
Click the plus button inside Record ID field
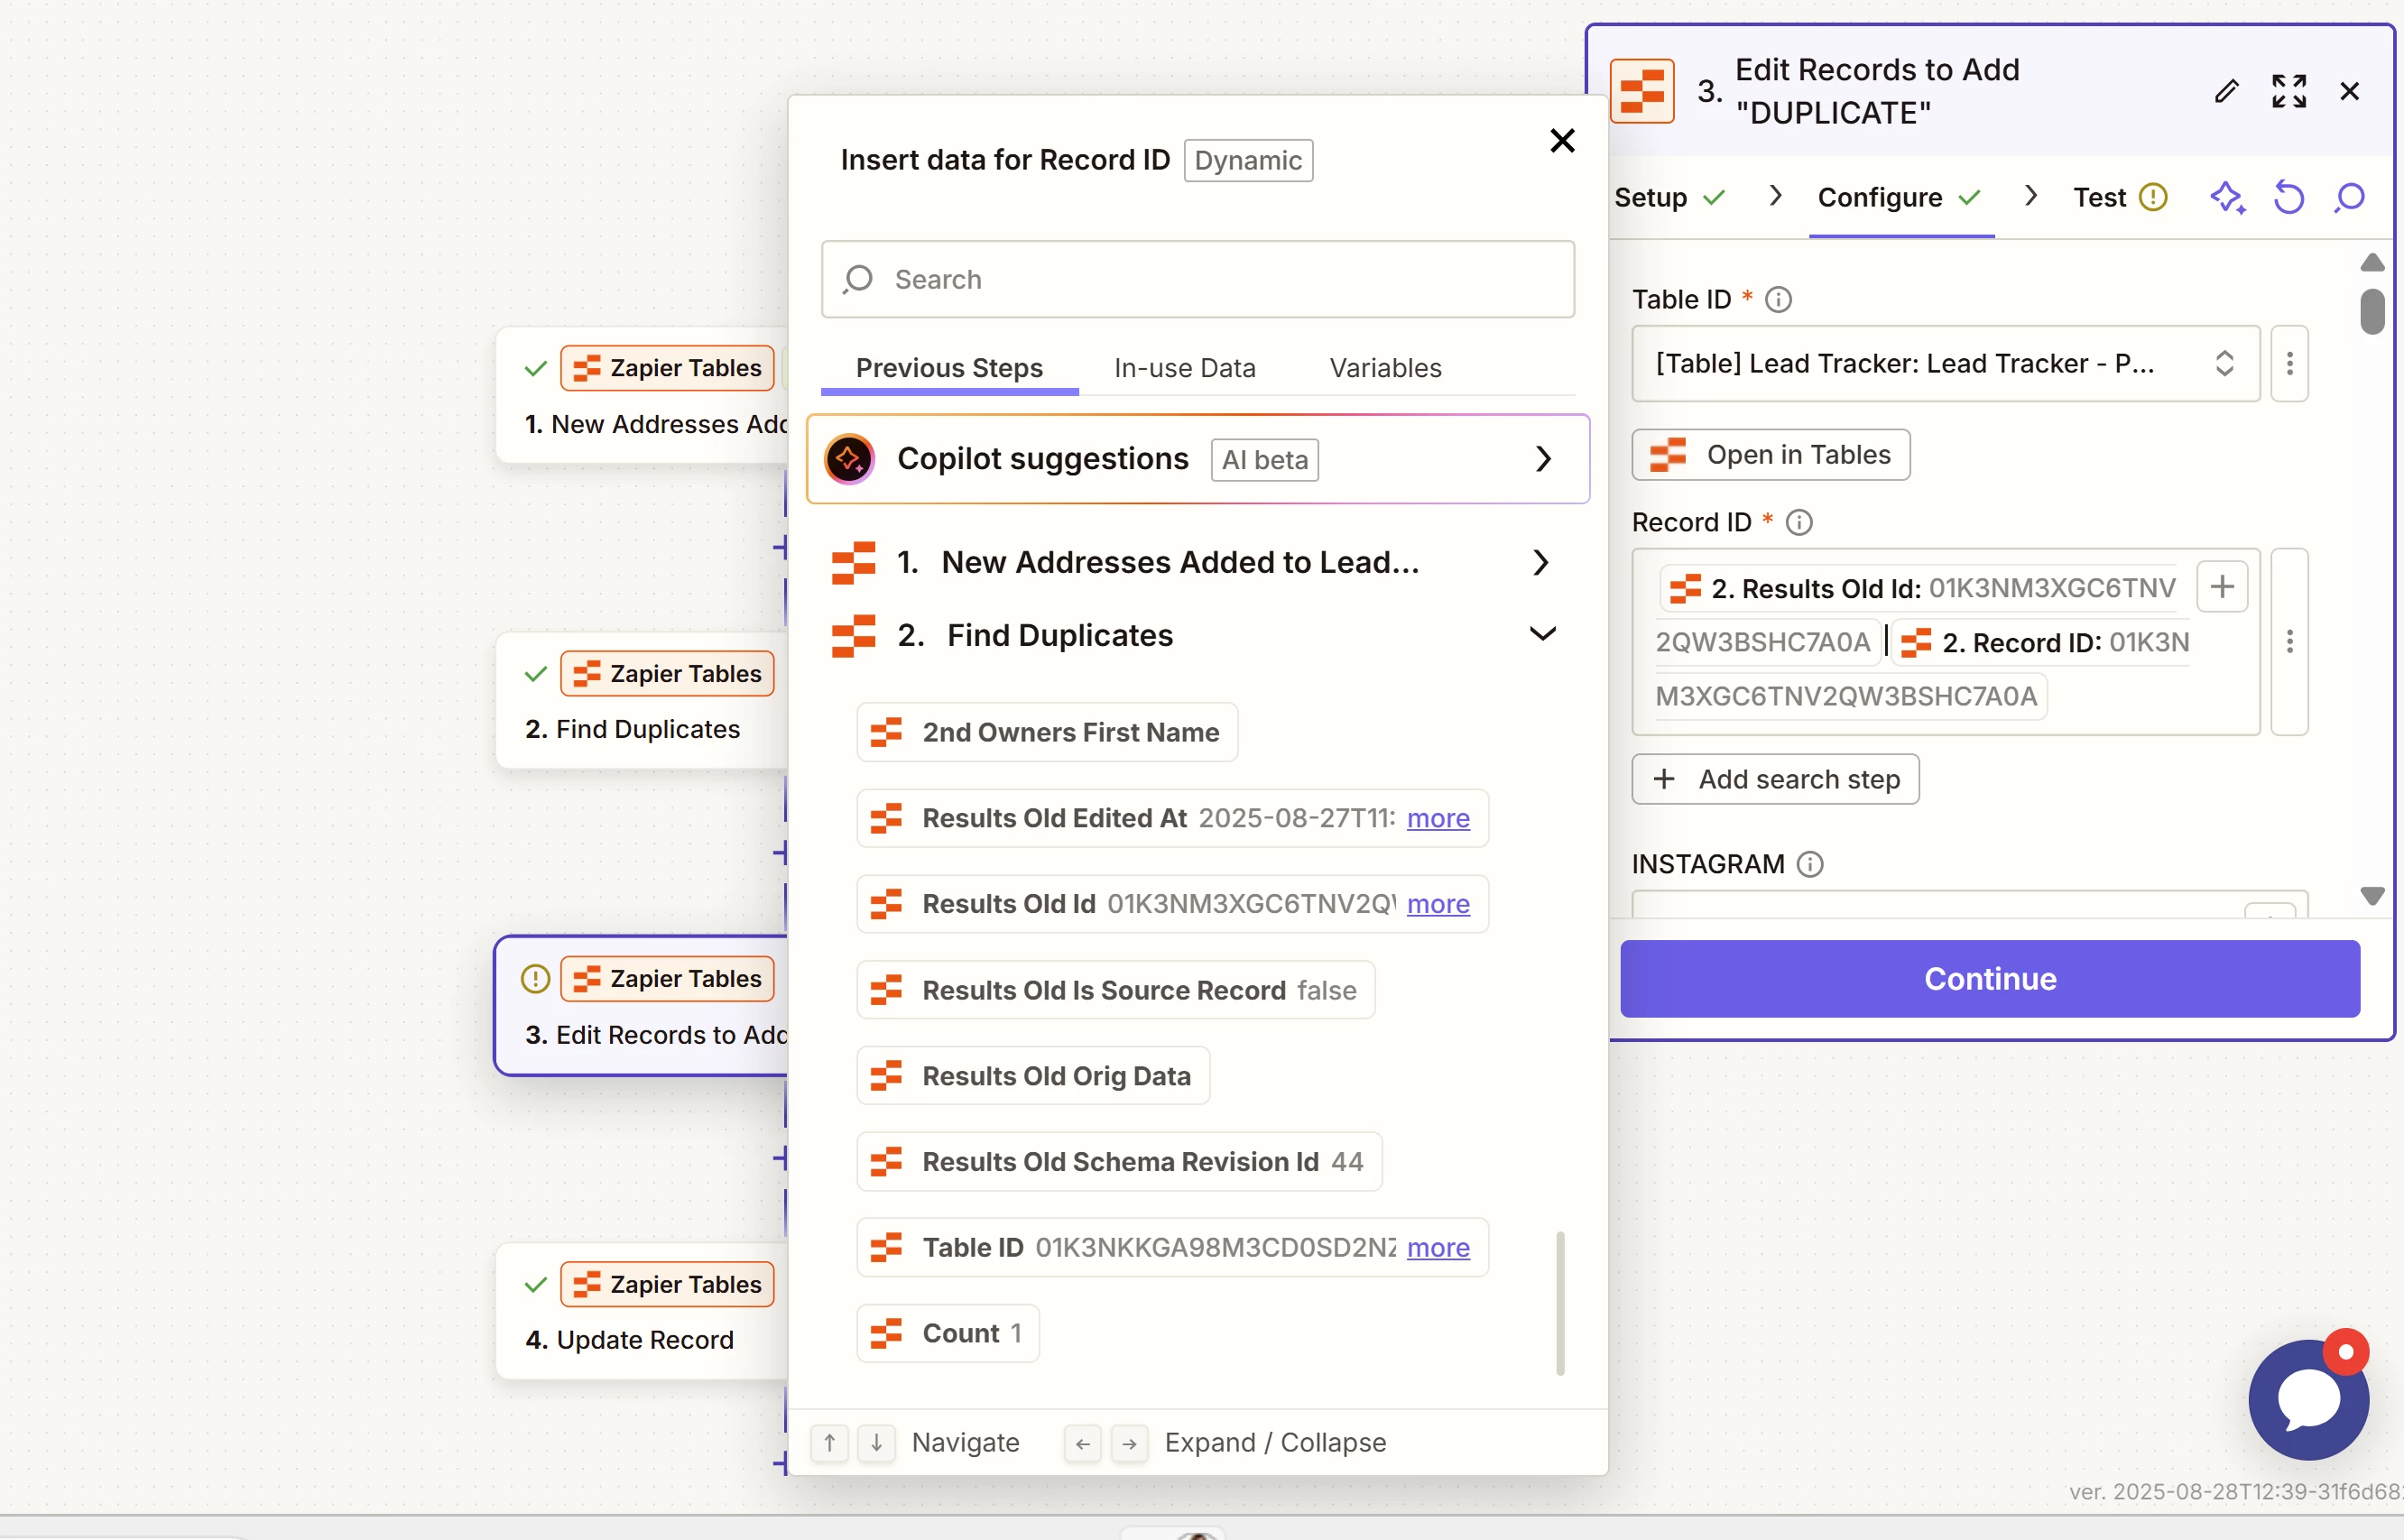tap(2222, 586)
